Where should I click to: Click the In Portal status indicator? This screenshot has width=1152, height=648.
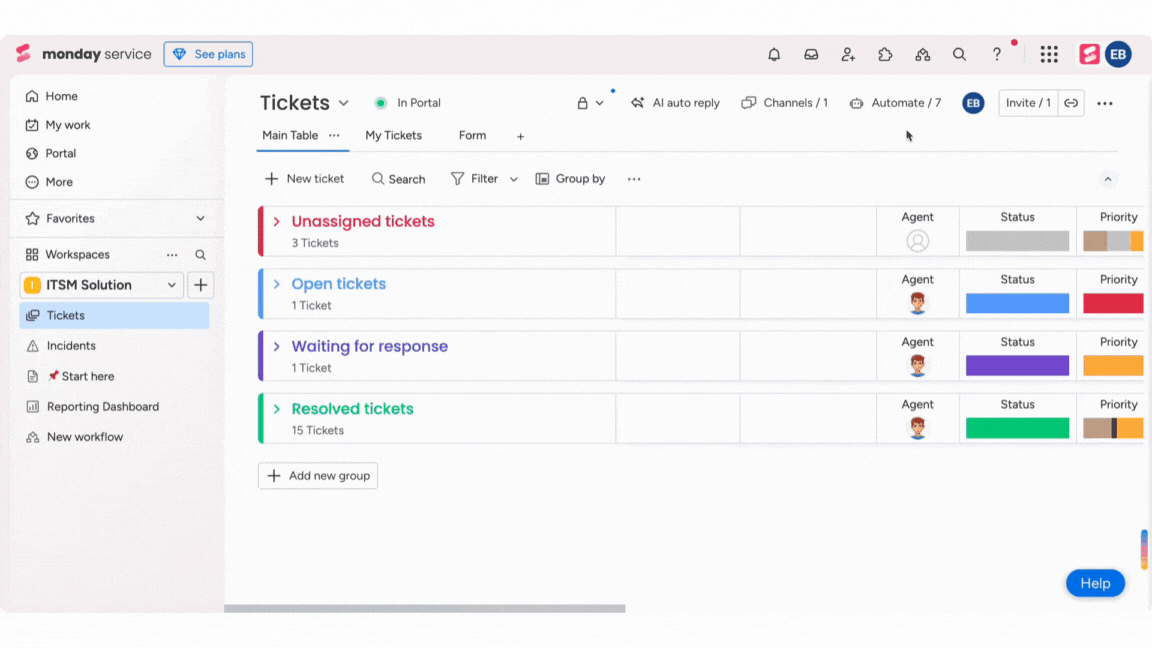[407, 103]
